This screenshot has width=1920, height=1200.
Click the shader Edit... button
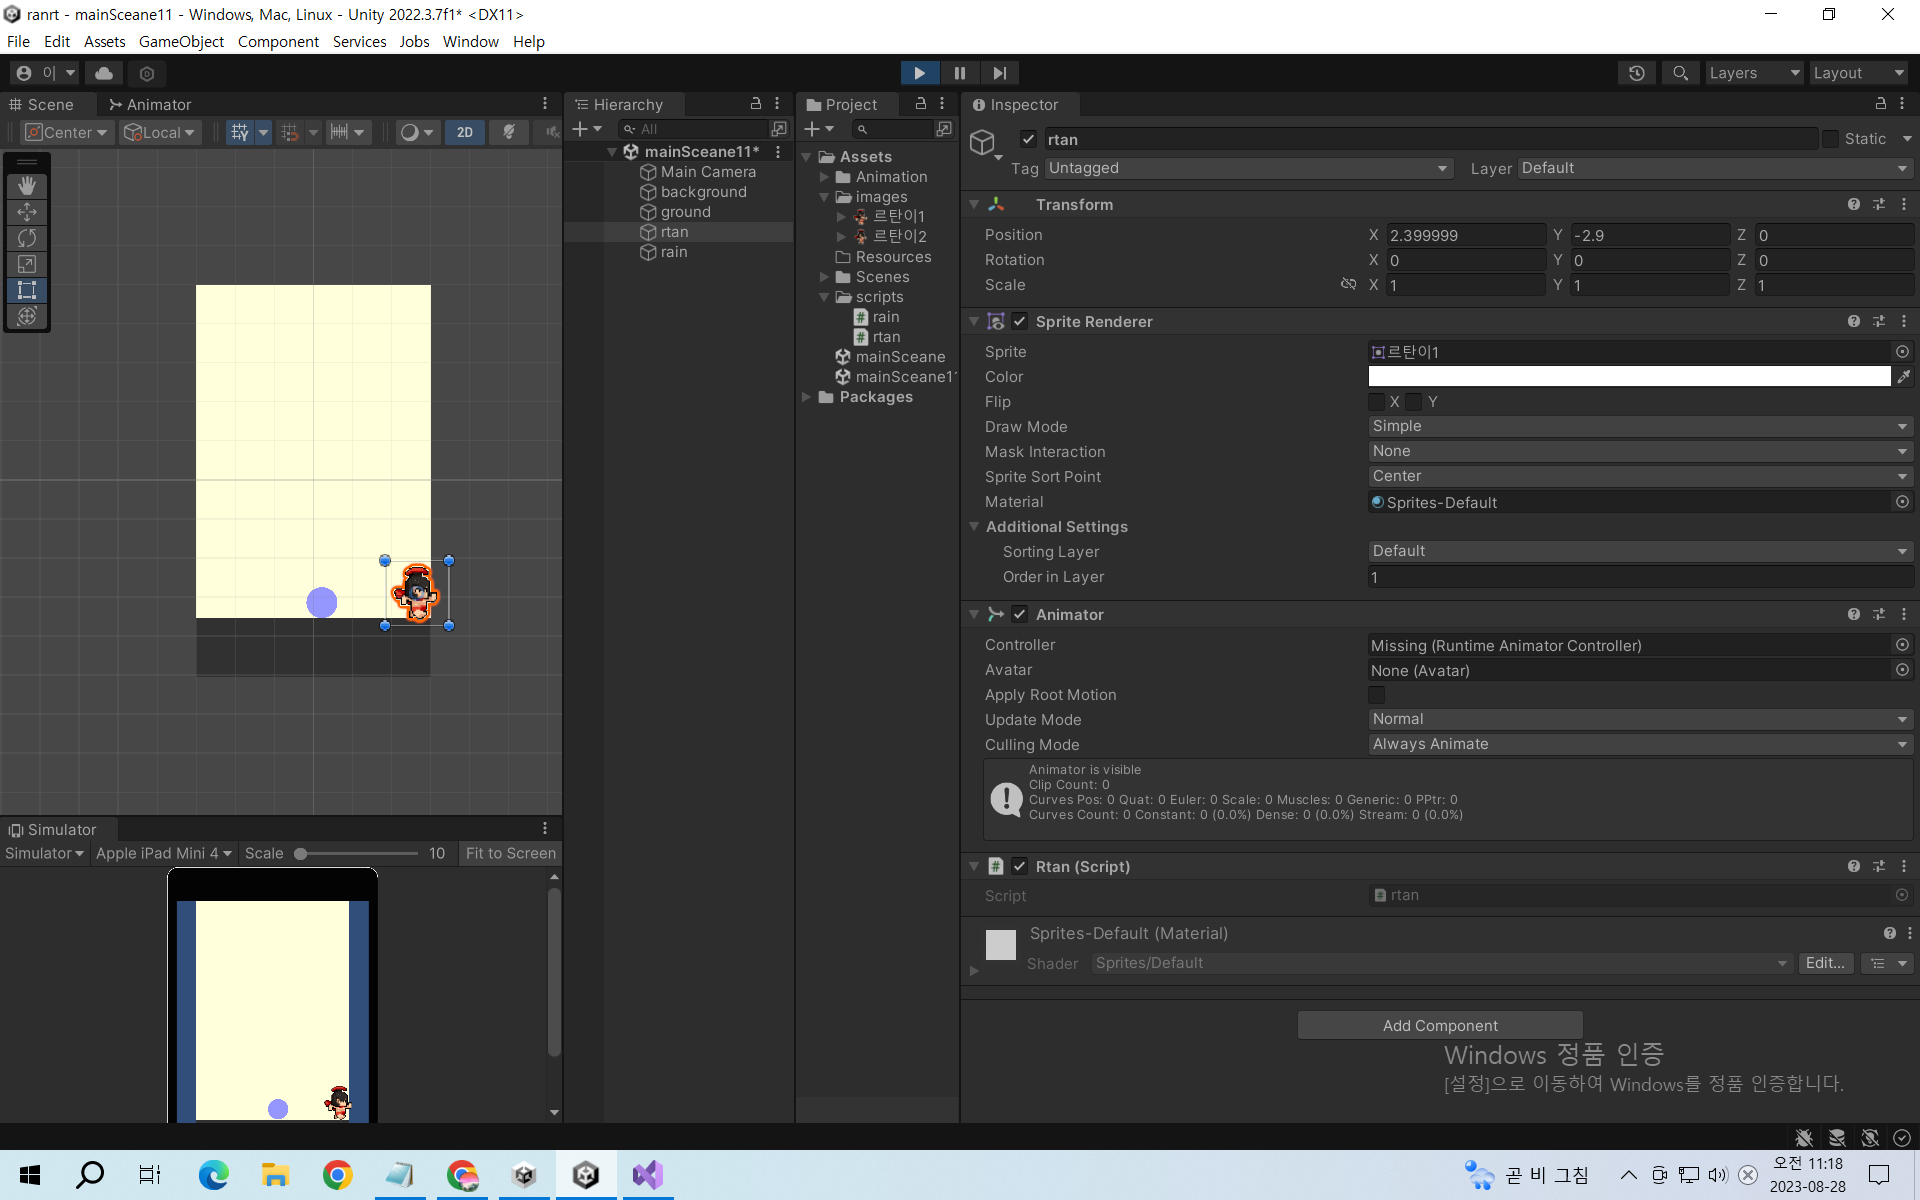click(1825, 963)
